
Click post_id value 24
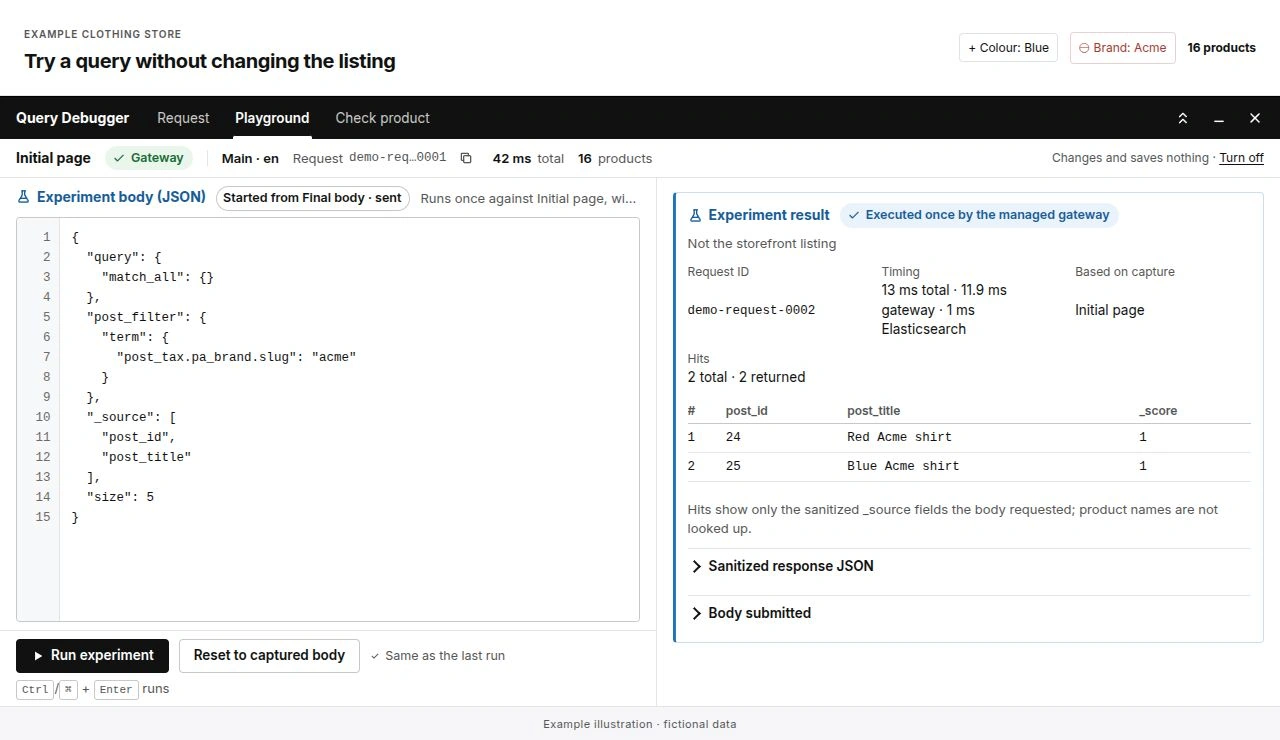[x=733, y=437]
